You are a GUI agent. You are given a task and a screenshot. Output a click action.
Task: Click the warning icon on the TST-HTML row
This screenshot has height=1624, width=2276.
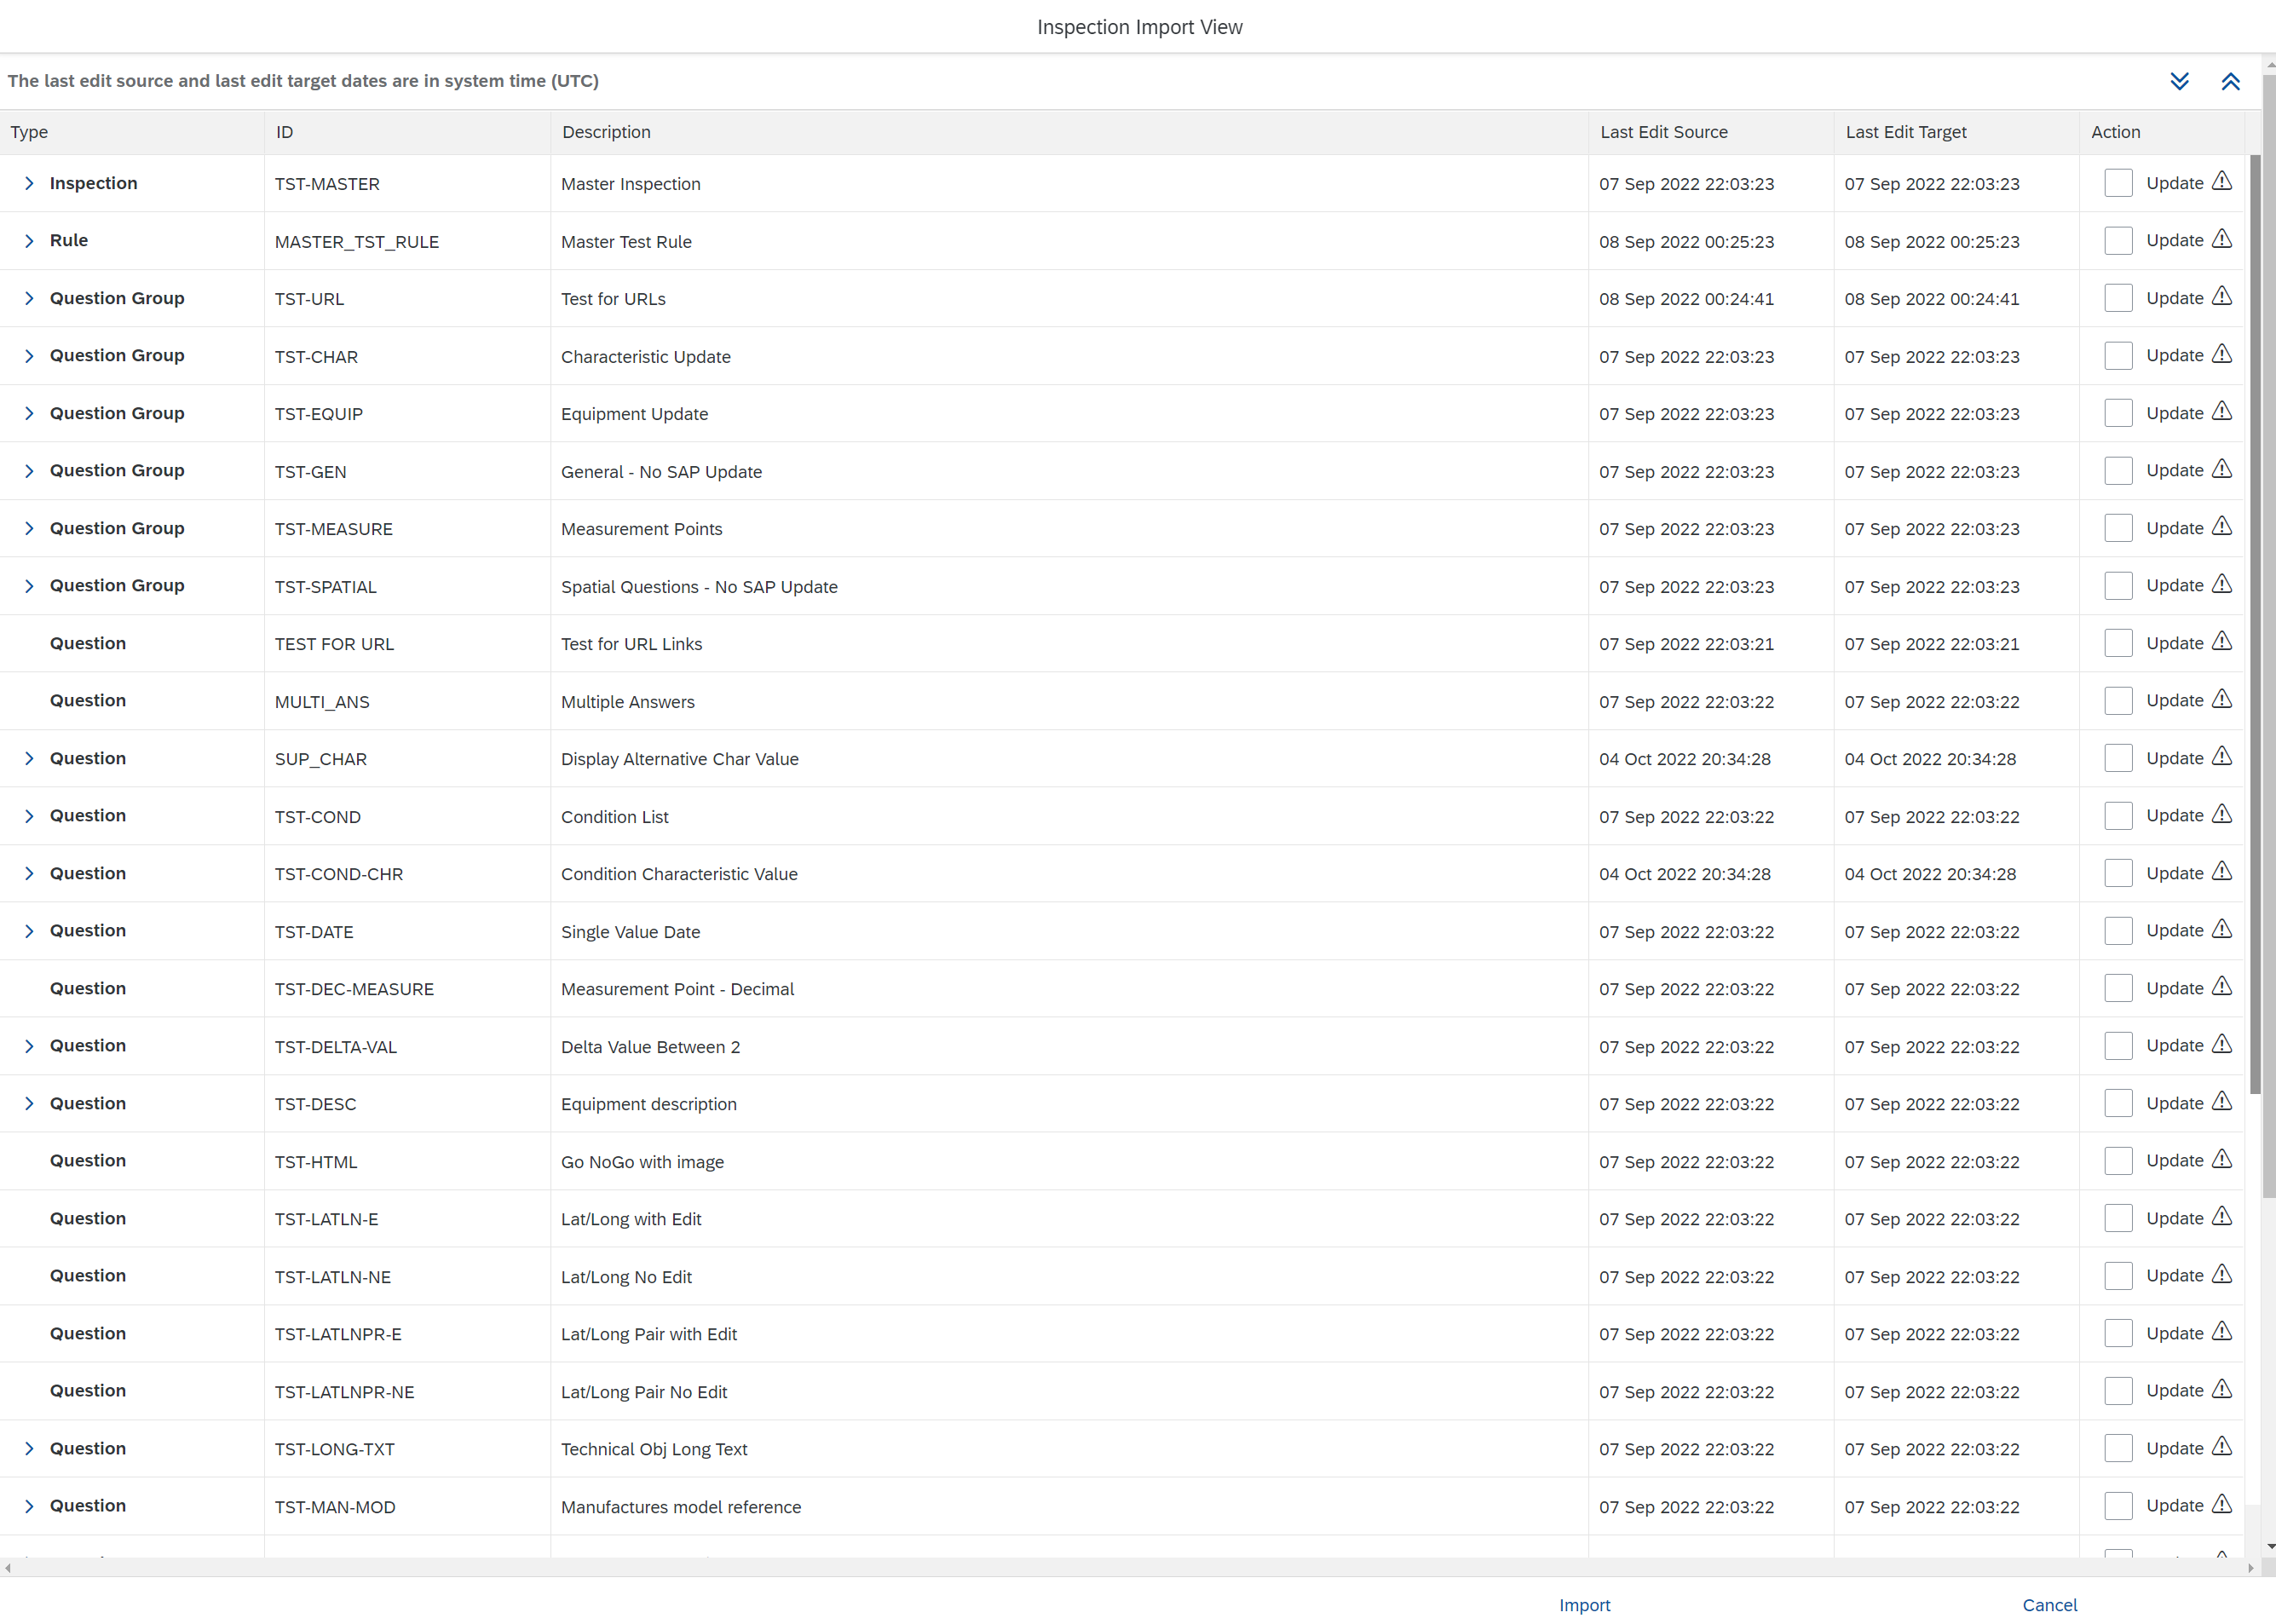pyautogui.click(x=2221, y=1159)
